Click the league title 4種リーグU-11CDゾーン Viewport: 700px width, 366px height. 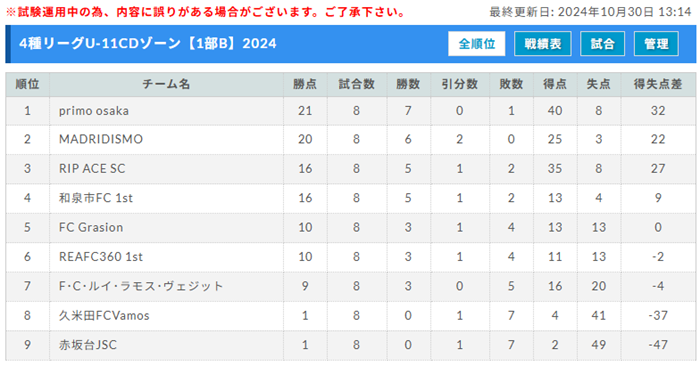100,44
